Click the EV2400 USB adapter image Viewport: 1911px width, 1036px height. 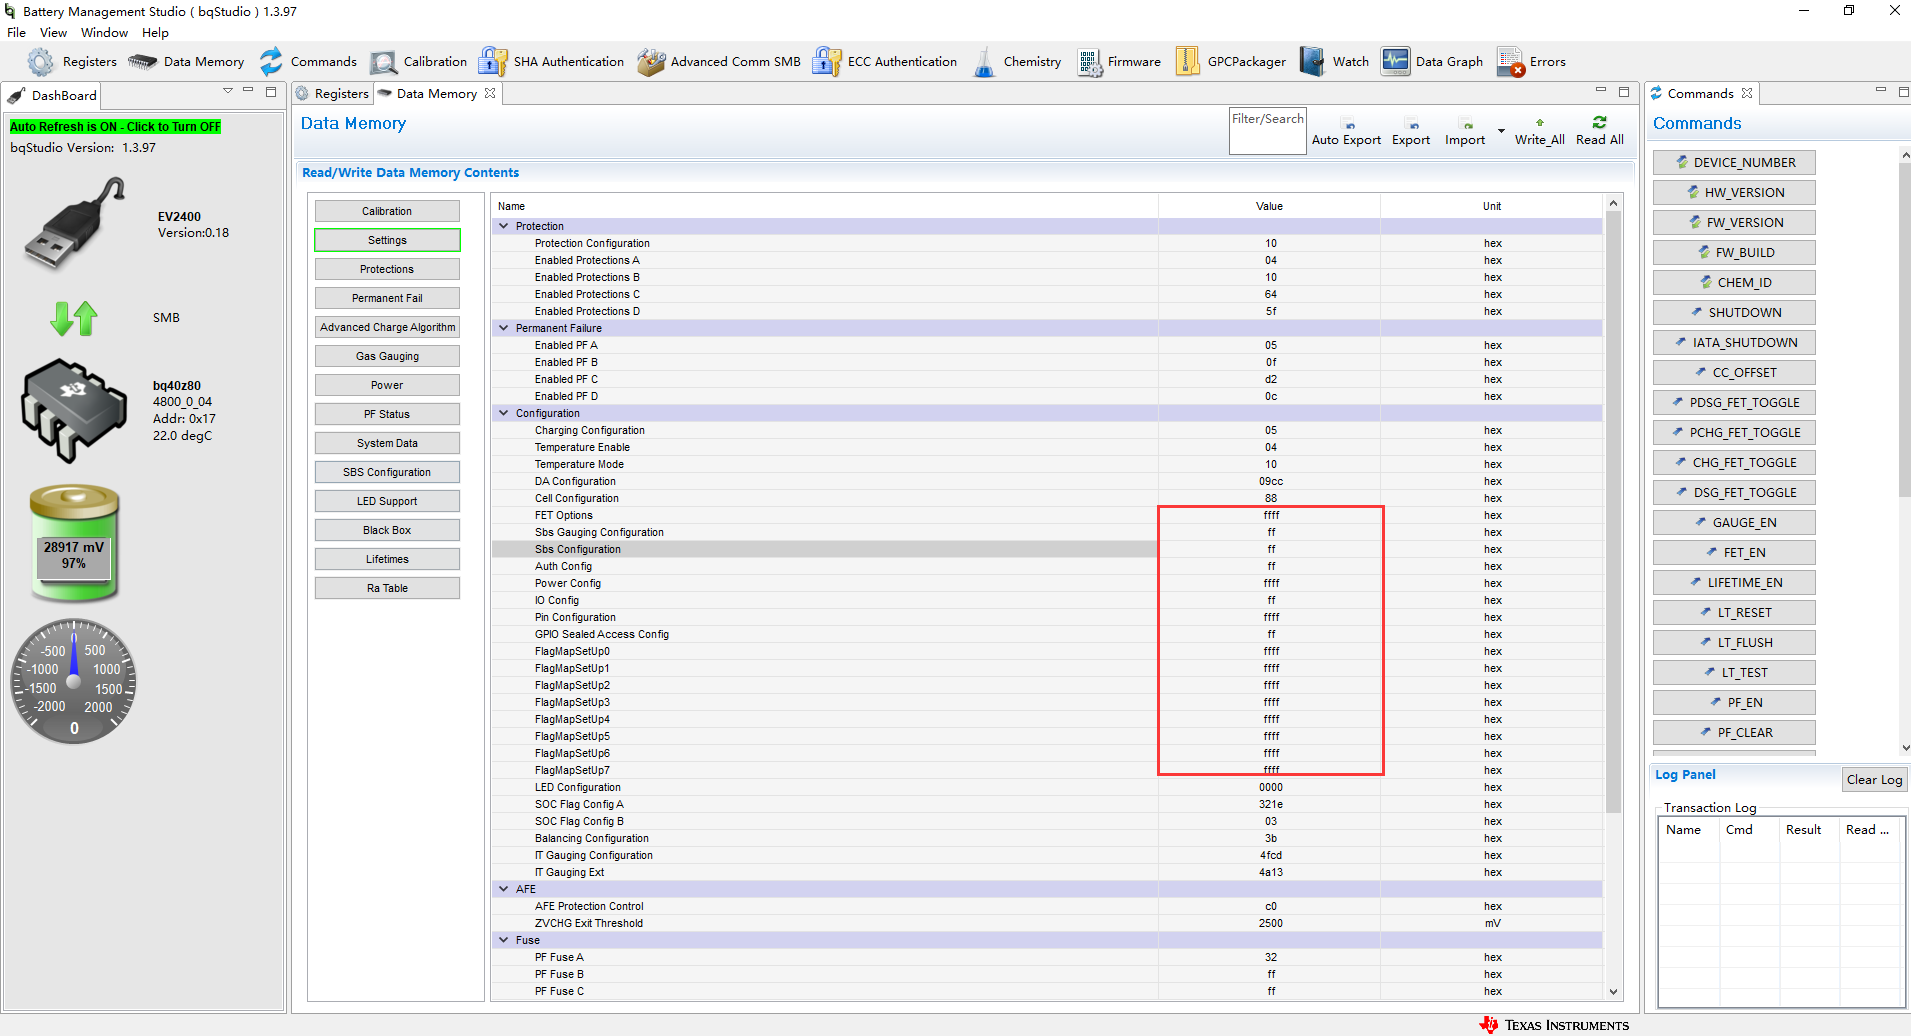point(75,223)
